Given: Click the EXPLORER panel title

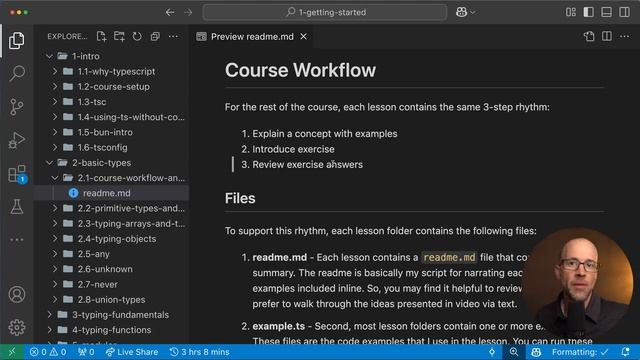Looking at the screenshot, I should coord(67,36).
